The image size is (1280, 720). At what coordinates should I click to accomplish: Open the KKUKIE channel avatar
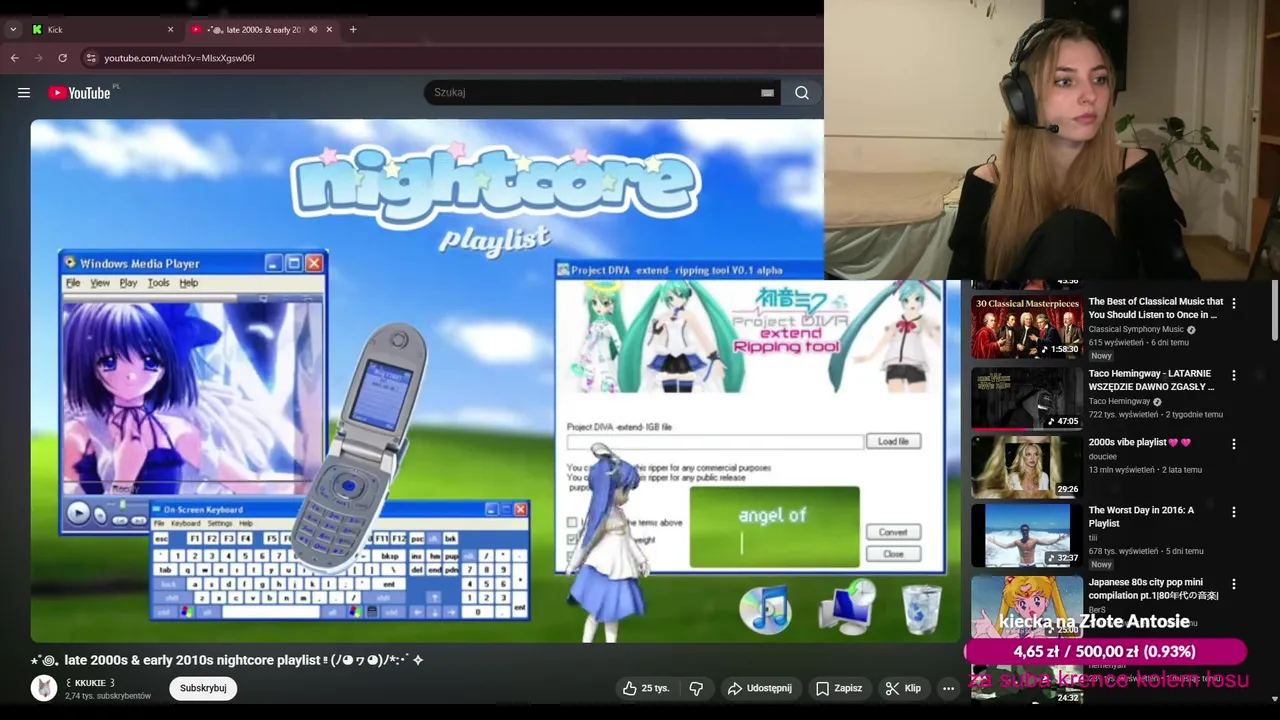pyautogui.click(x=44, y=688)
